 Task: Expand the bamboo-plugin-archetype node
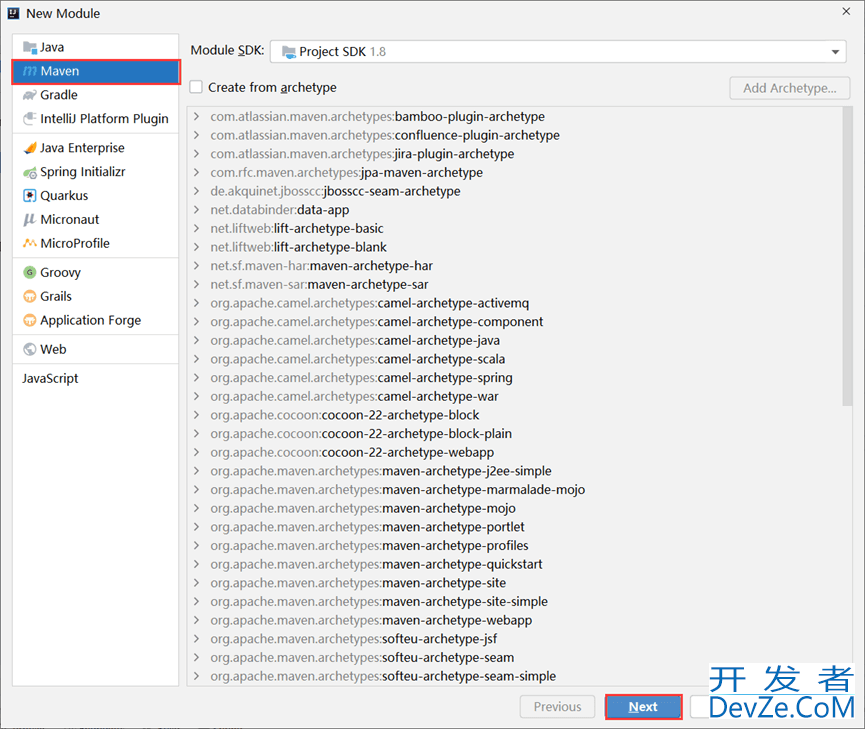pos(196,116)
